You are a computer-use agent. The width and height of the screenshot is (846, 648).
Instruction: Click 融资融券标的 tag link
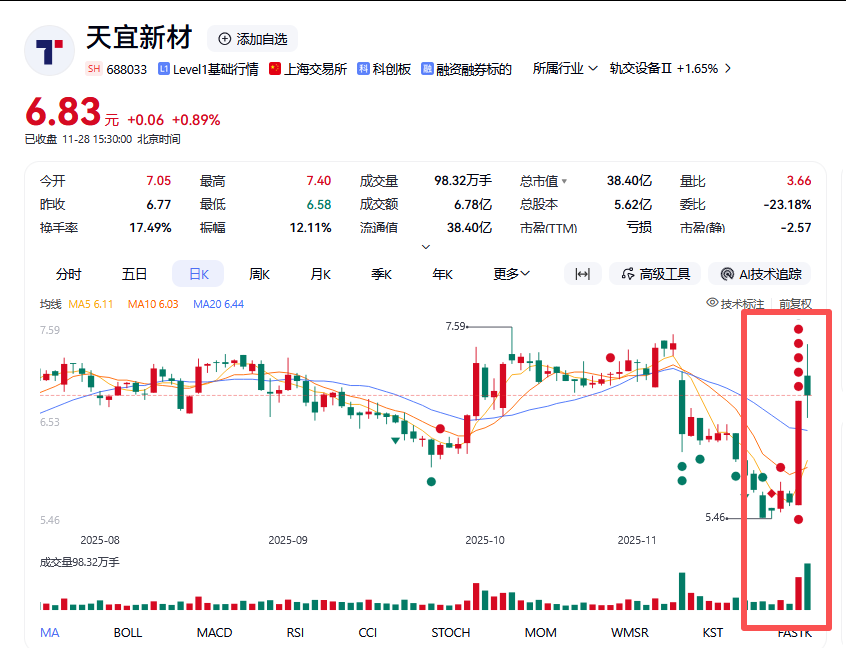pyautogui.click(x=474, y=69)
